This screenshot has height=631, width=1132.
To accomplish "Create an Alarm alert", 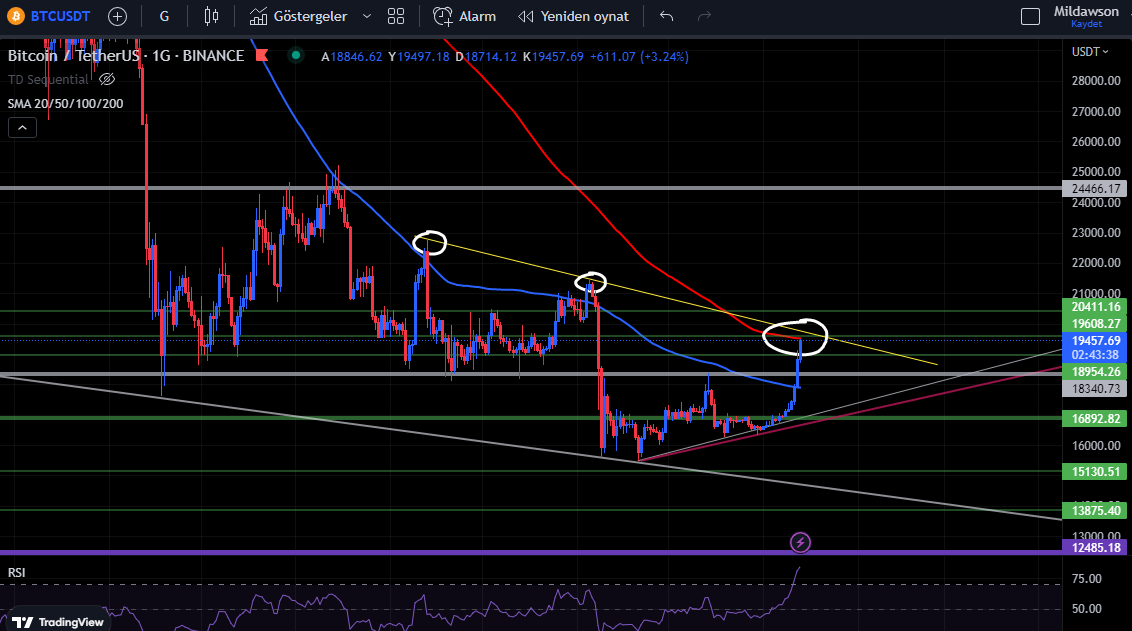I will pos(464,16).
